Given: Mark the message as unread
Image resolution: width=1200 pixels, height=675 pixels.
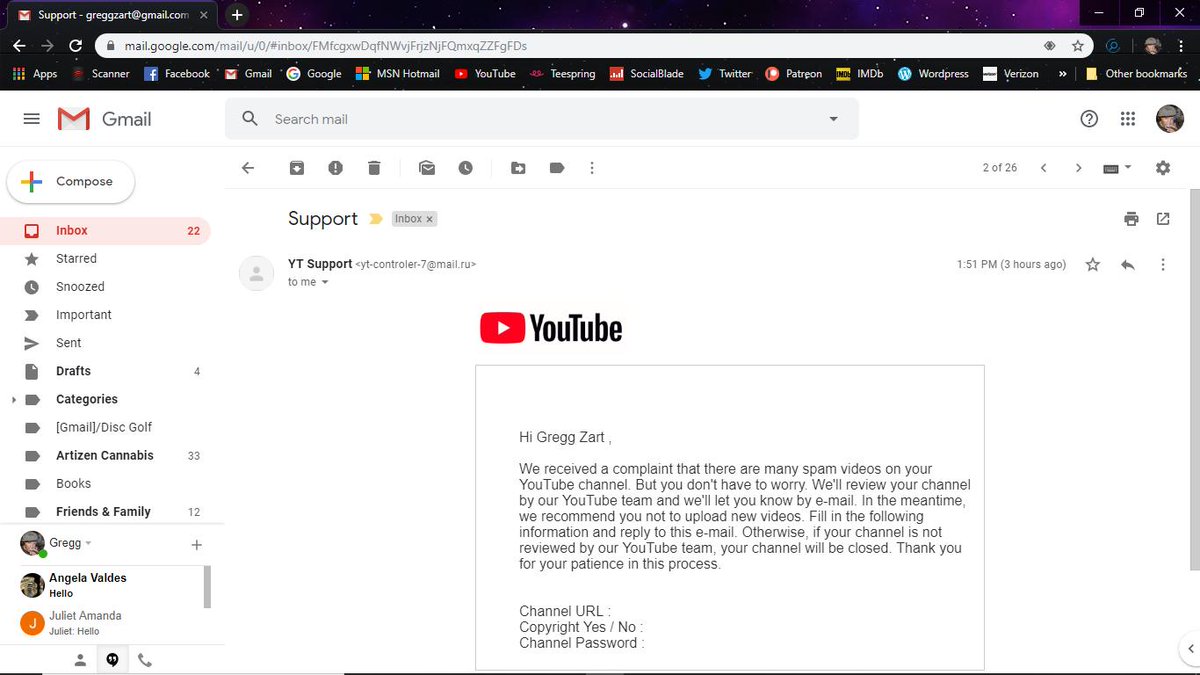Looking at the screenshot, I should click(x=427, y=168).
